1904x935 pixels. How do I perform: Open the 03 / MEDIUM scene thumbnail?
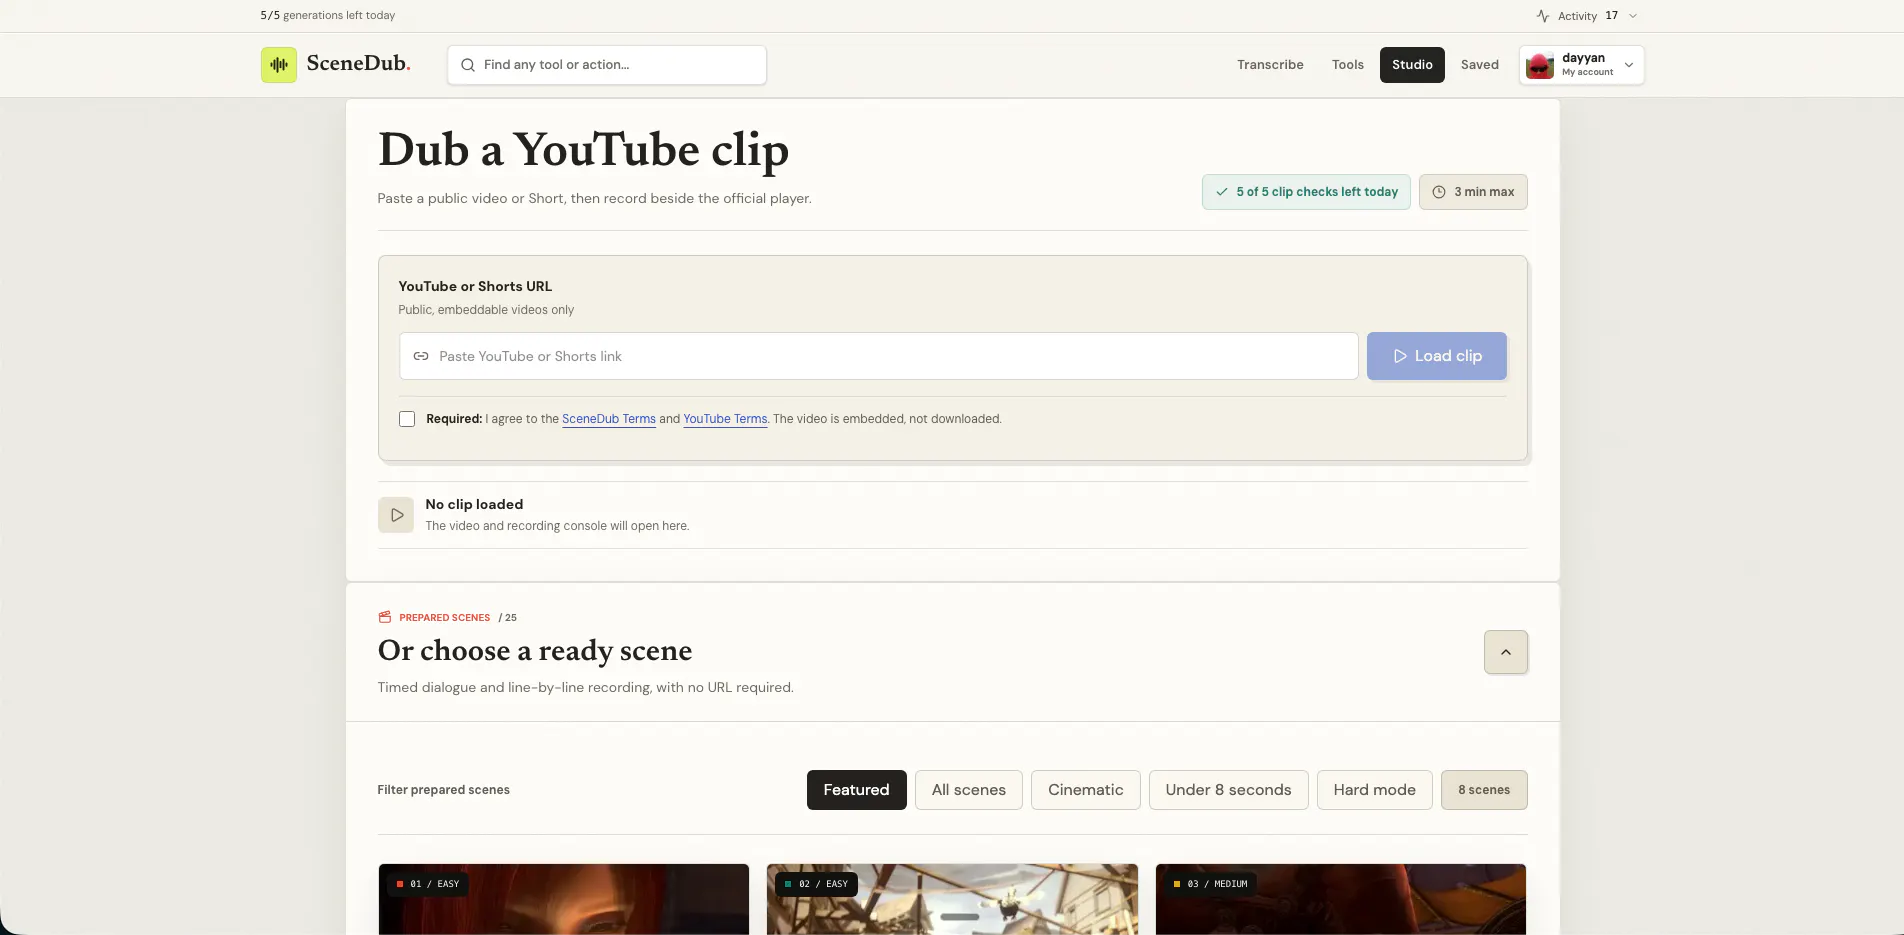[1341, 900]
